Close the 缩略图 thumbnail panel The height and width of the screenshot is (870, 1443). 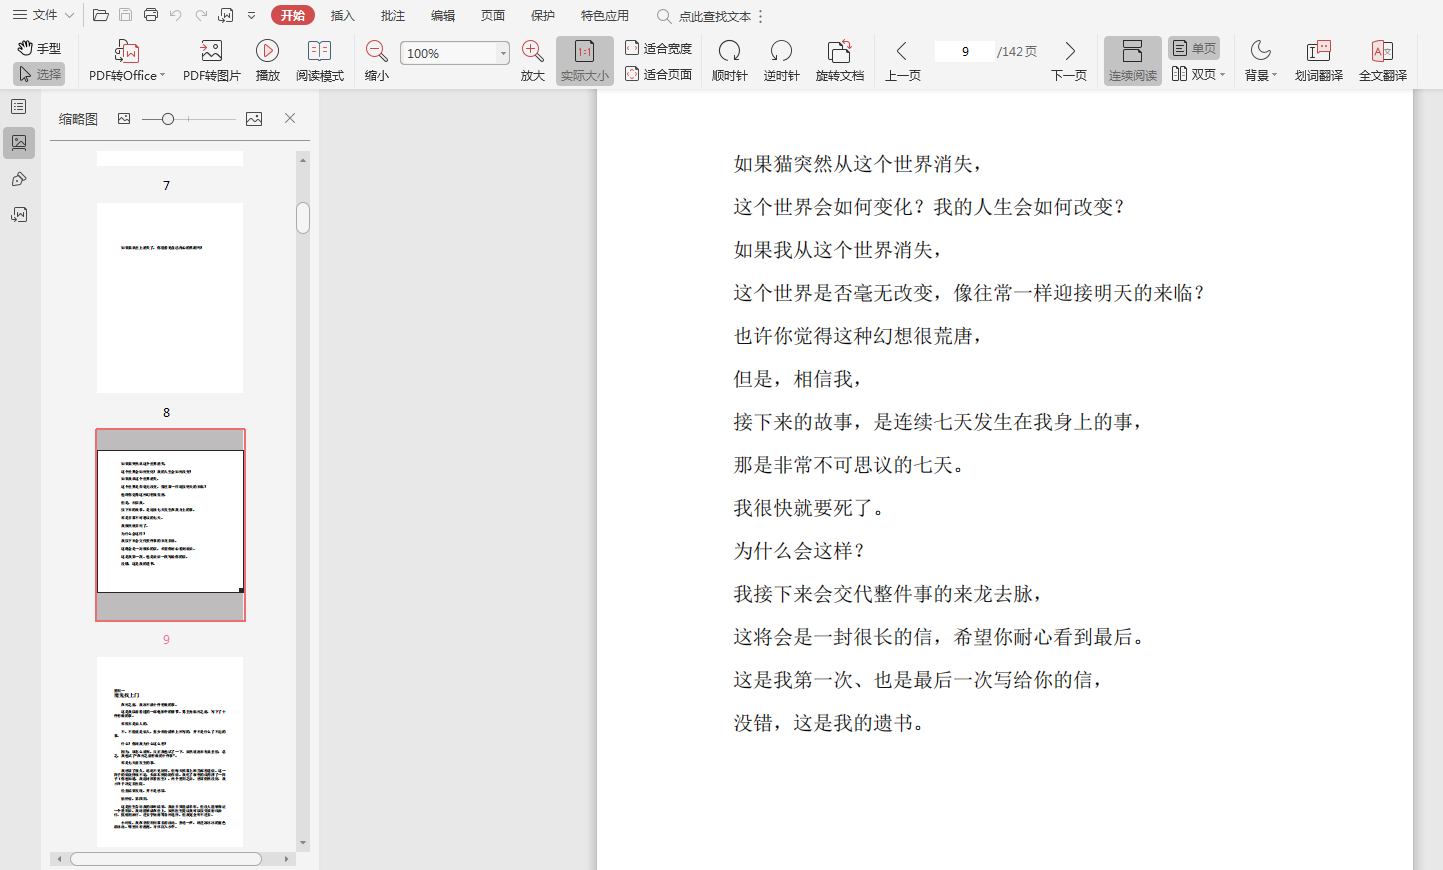pyautogui.click(x=290, y=118)
